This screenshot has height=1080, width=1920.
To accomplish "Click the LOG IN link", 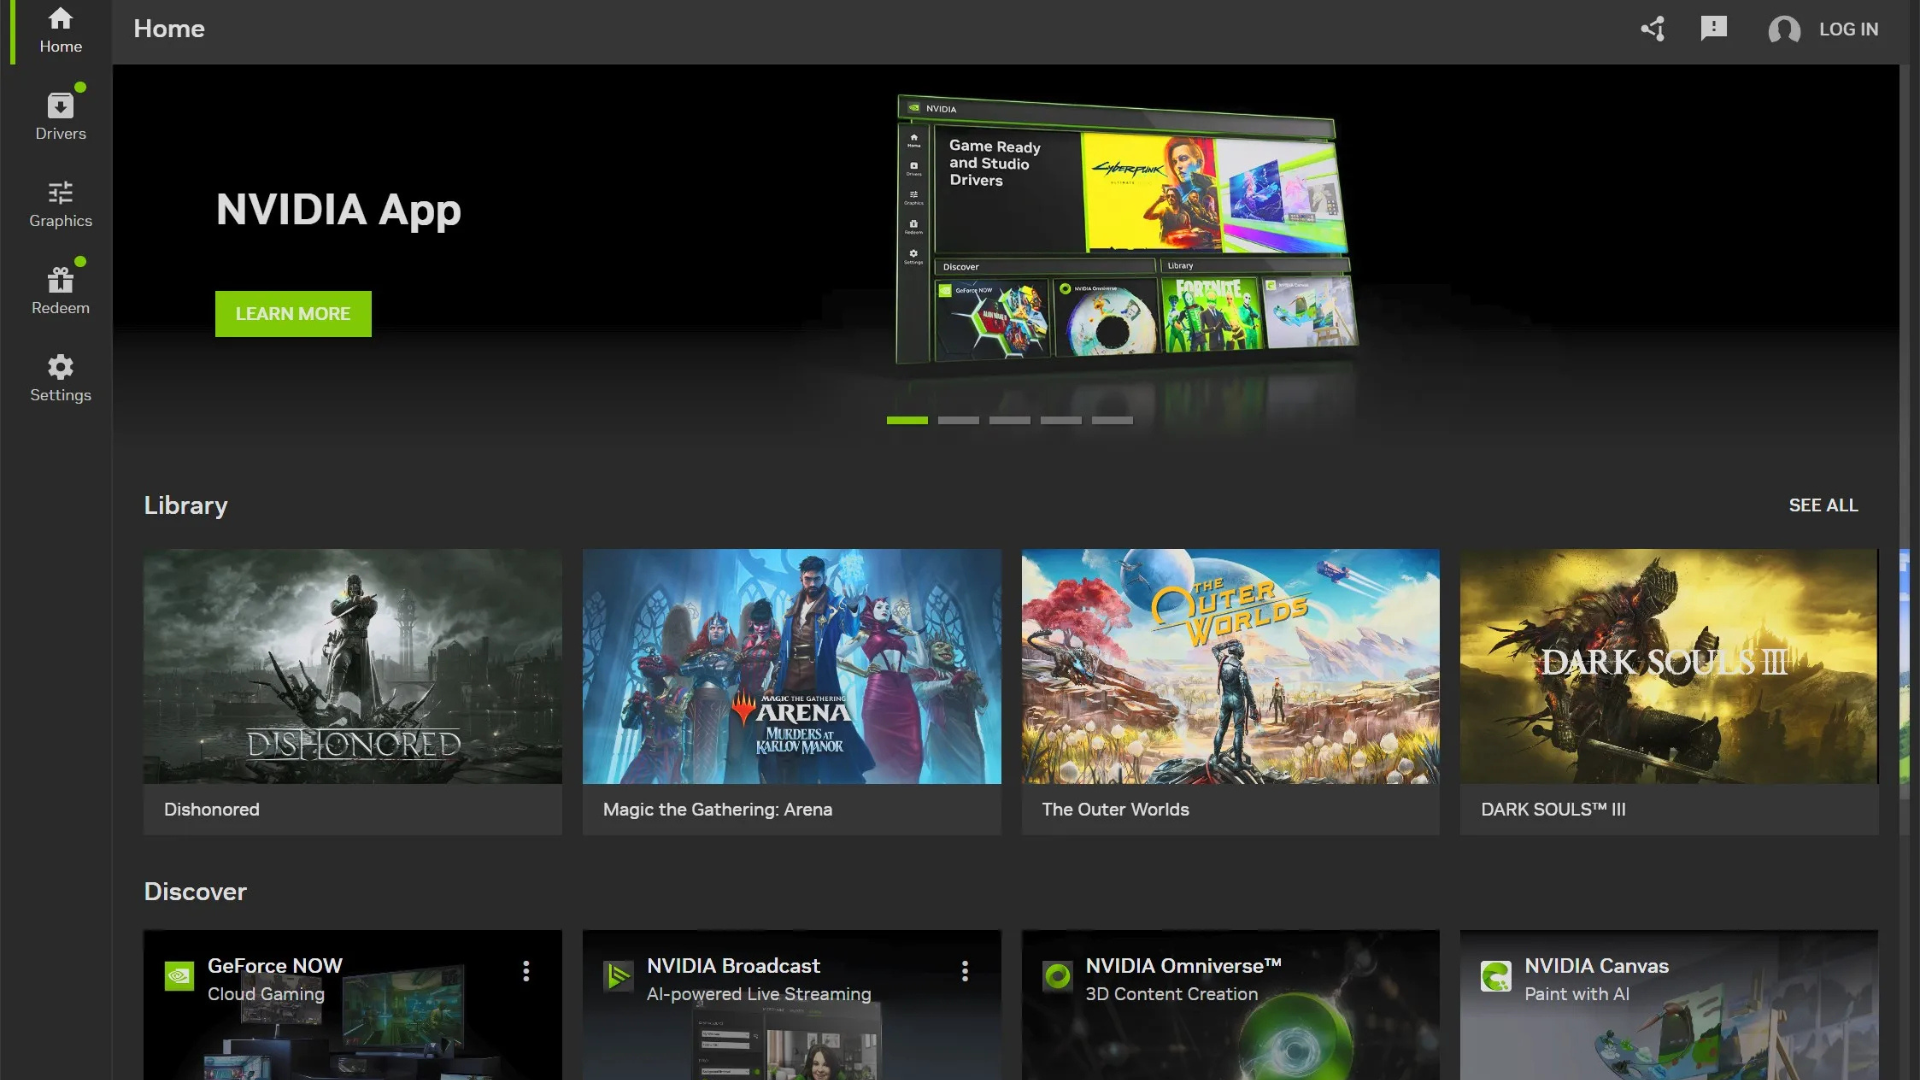I will (1848, 30).
